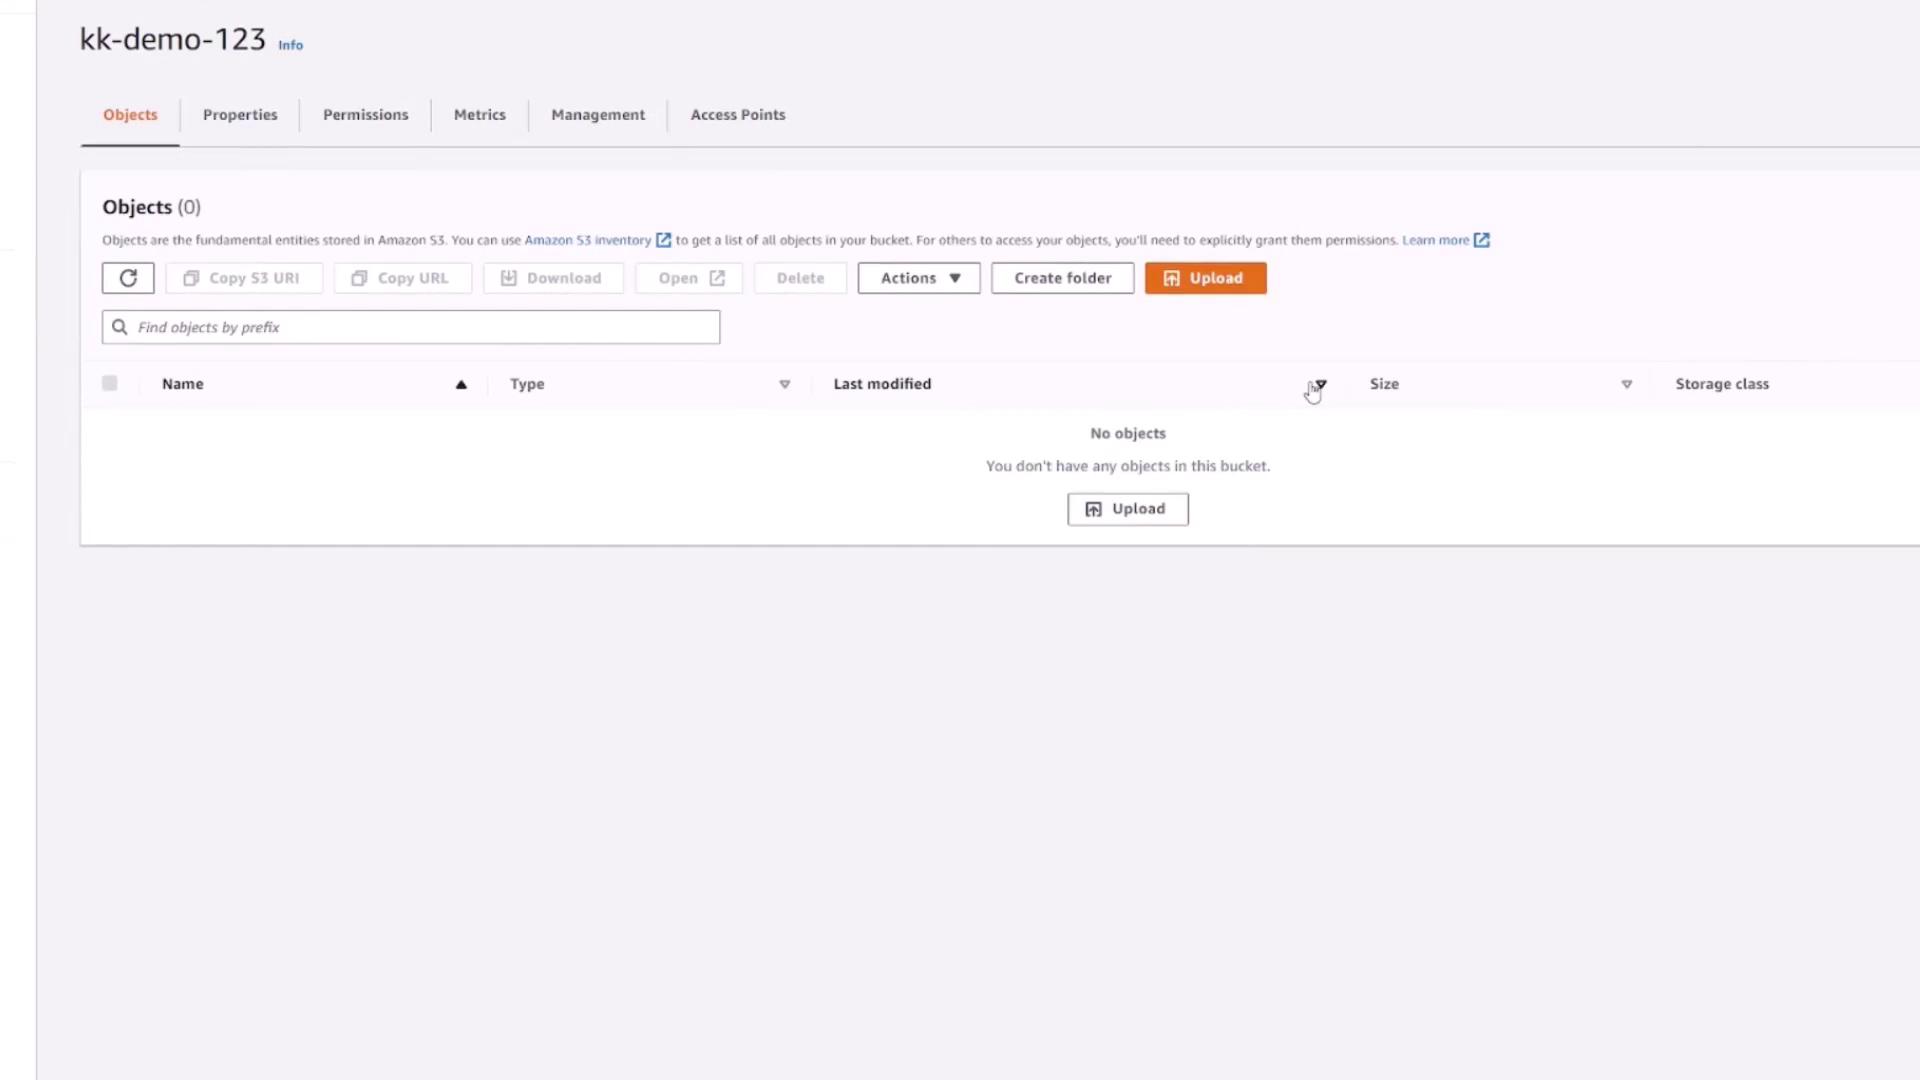The width and height of the screenshot is (1920, 1080).
Task: Click the Open in new tab button
Action: pos(689,278)
